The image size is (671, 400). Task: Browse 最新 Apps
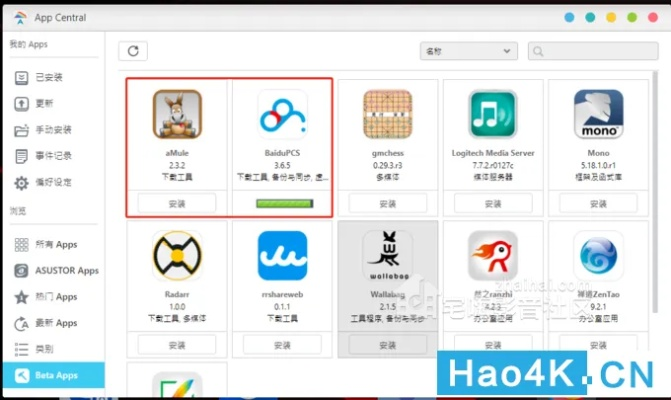pos(54,323)
